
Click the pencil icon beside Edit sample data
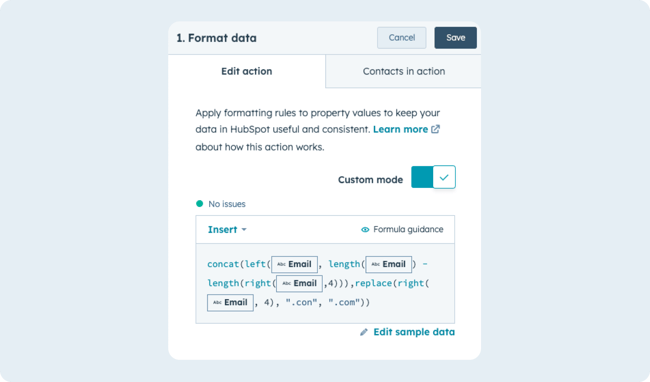tap(364, 332)
